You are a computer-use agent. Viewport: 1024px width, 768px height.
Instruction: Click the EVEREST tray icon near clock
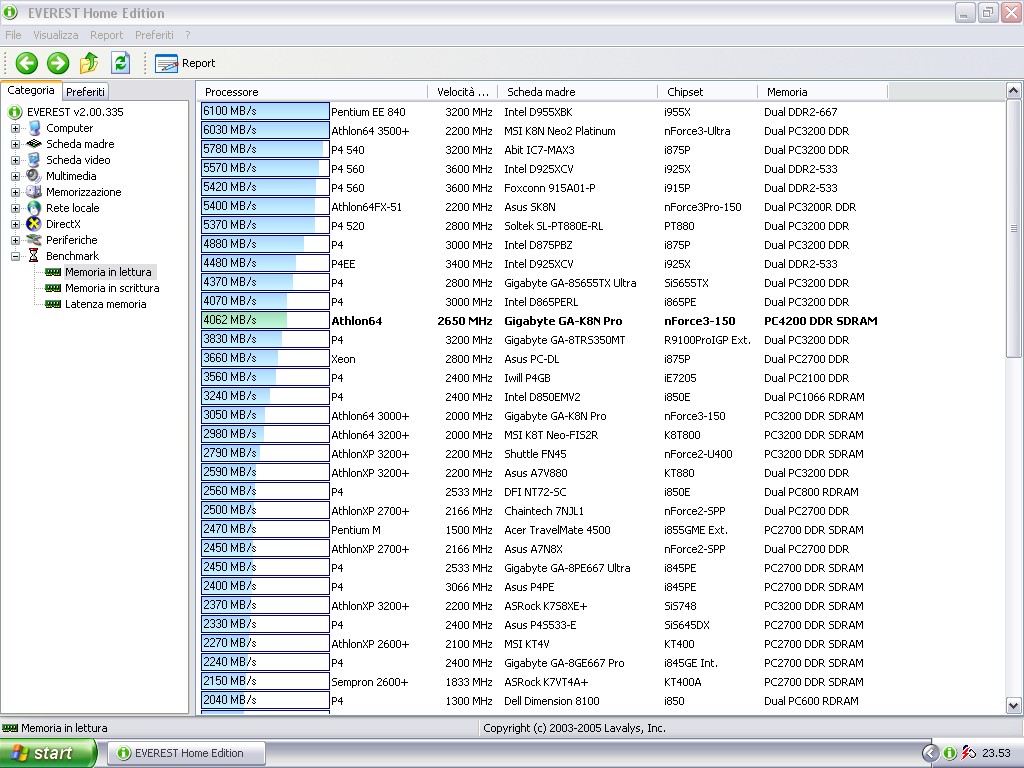(x=950, y=753)
